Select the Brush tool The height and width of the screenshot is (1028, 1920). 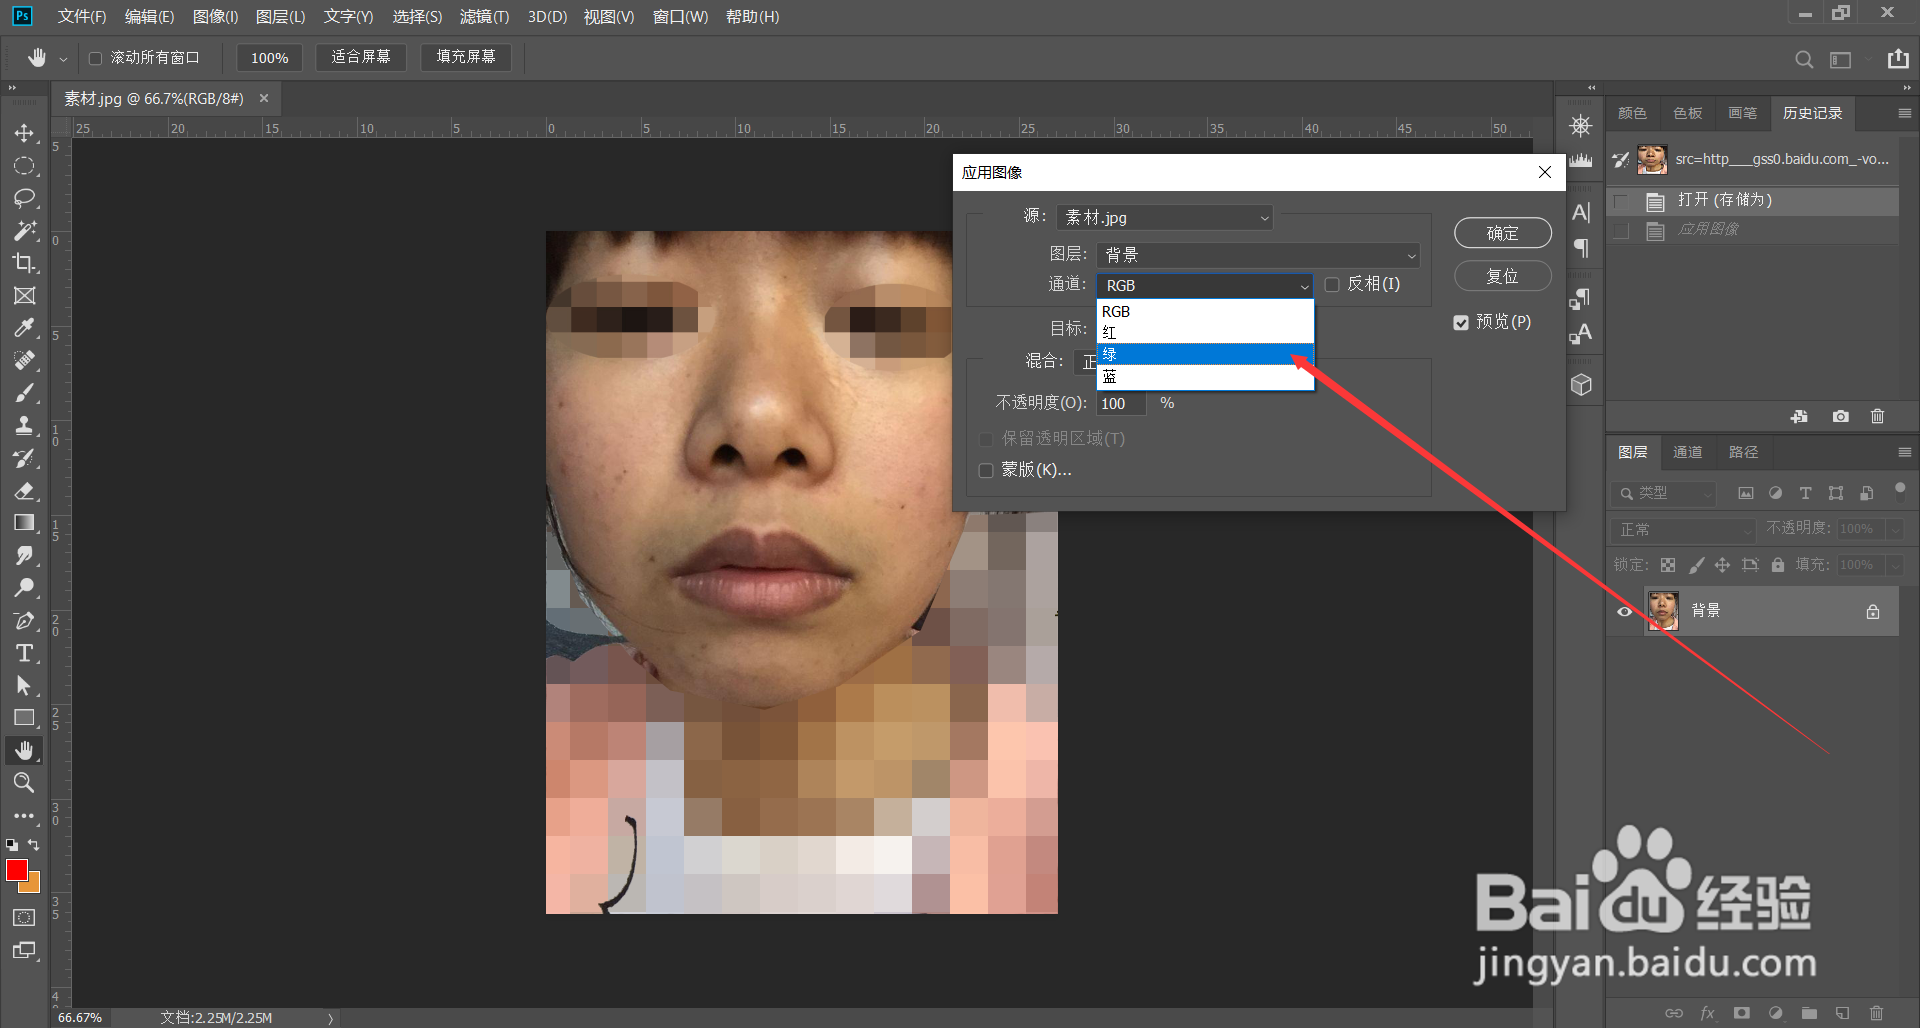click(x=24, y=393)
